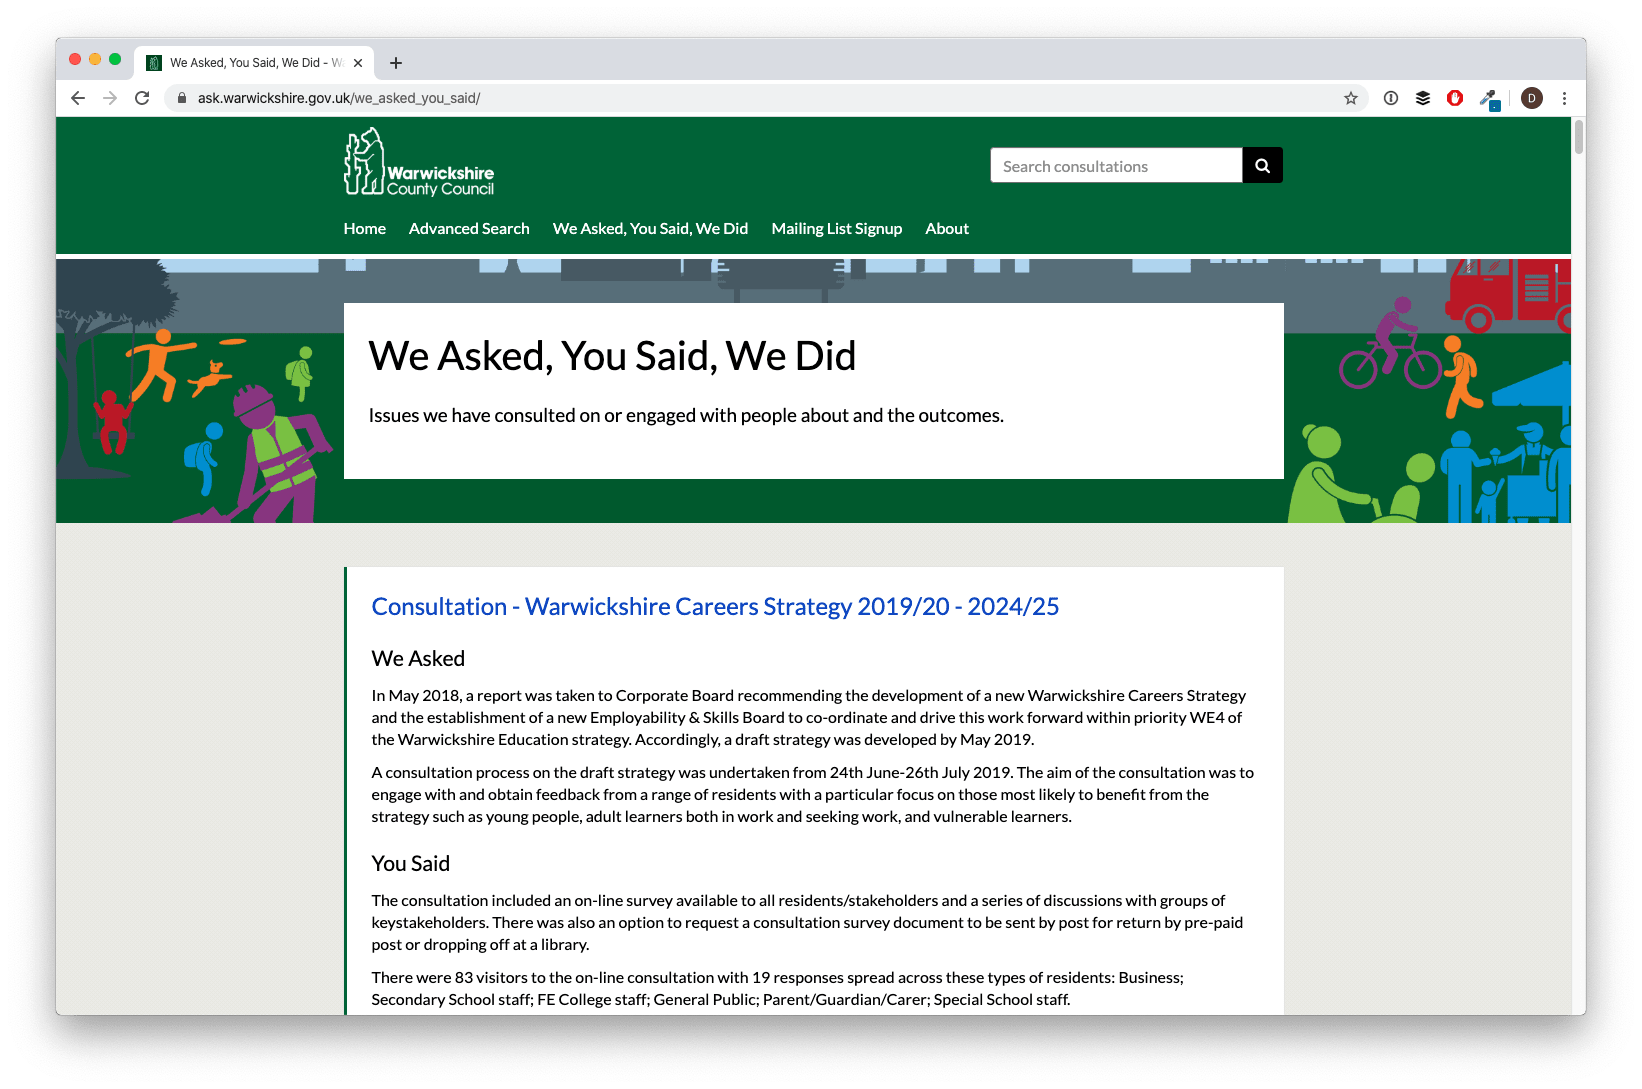Click the magnifier search button
The height and width of the screenshot is (1089, 1642).
tap(1263, 166)
